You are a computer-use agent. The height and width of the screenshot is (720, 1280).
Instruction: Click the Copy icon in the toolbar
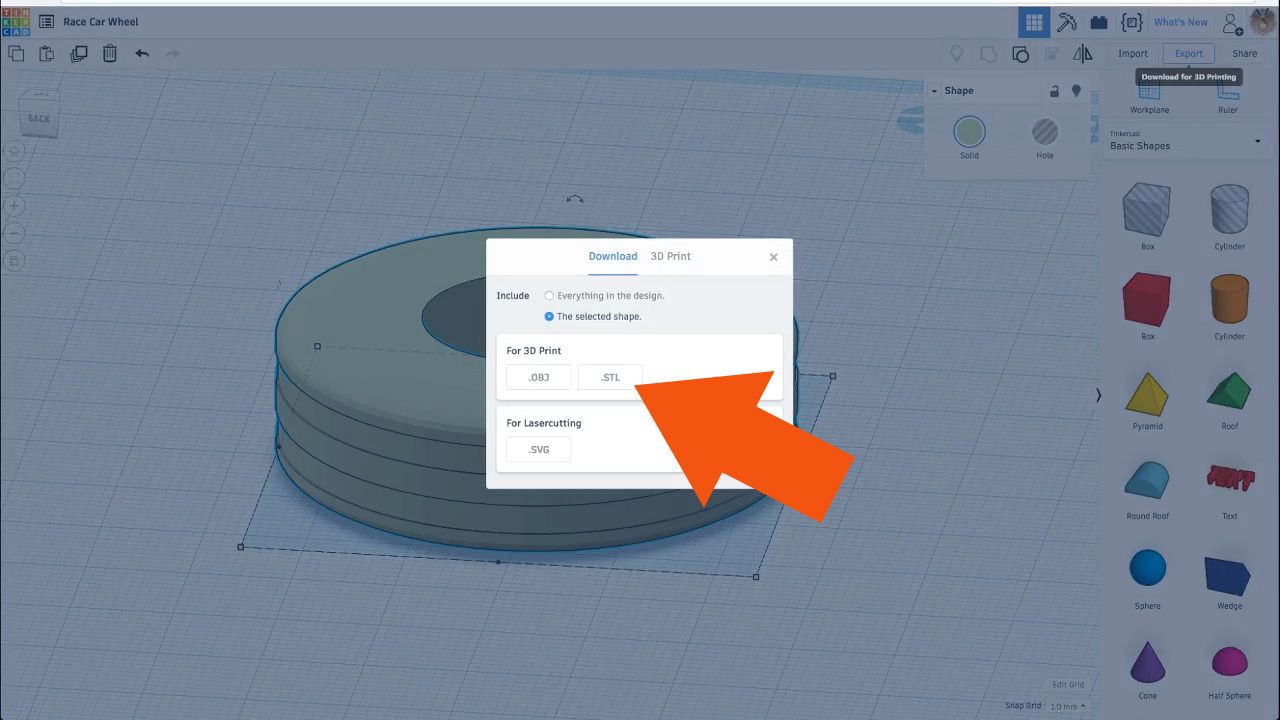(x=16, y=53)
